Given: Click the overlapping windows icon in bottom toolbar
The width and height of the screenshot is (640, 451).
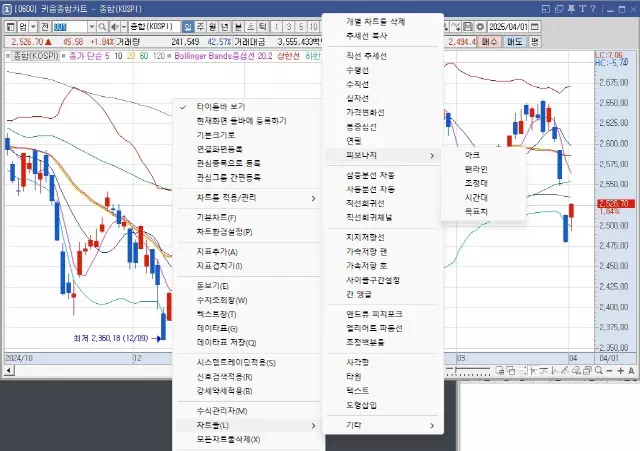Looking at the screenshot, I should [x=511, y=371].
